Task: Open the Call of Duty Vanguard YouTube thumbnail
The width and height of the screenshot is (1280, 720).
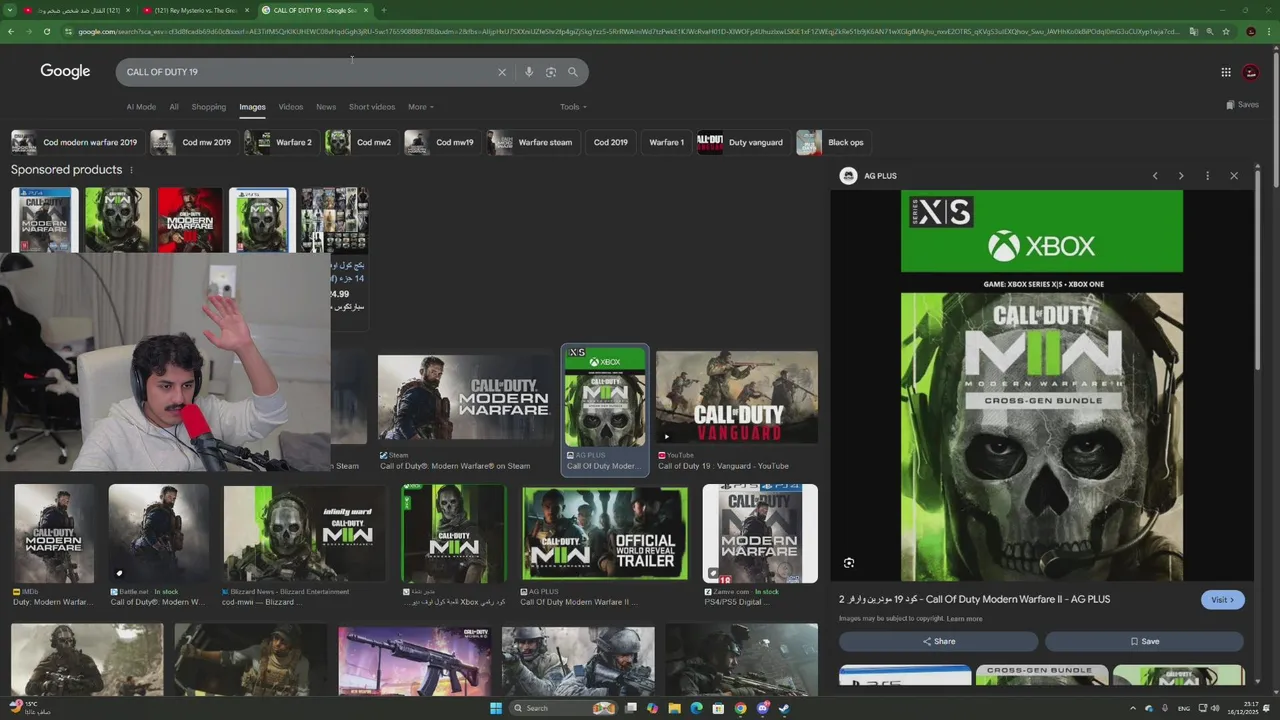Action: coord(737,397)
